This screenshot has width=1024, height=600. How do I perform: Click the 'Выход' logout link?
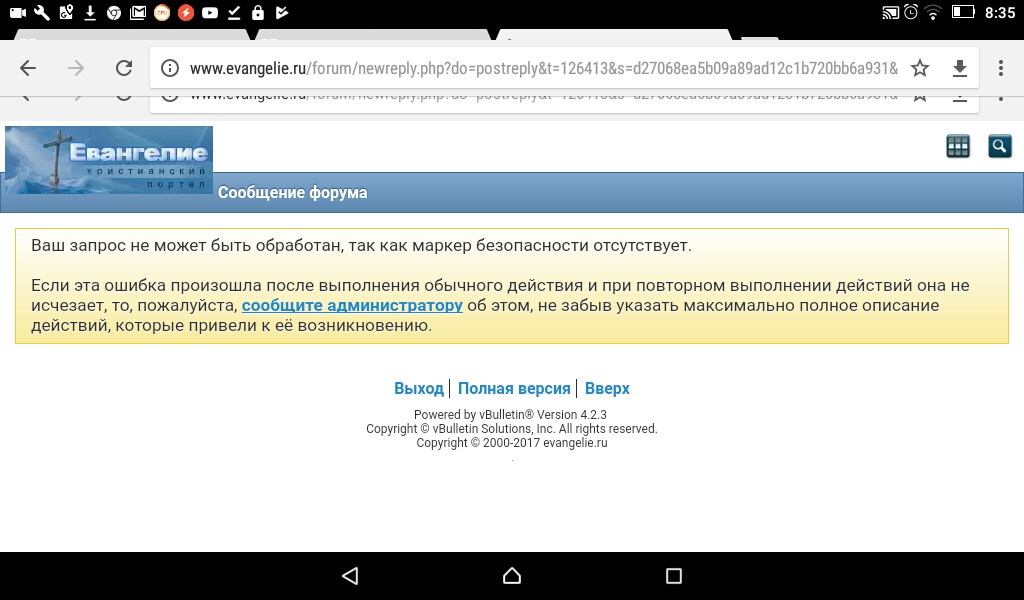418,389
